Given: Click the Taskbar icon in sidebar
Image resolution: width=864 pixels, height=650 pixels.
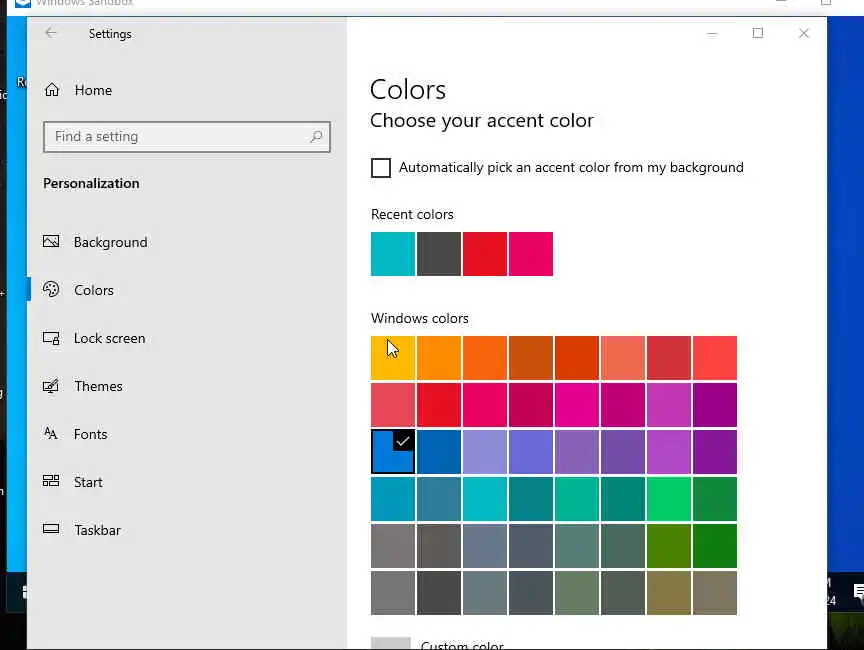Looking at the screenshot, I should [x=51, y=530].
